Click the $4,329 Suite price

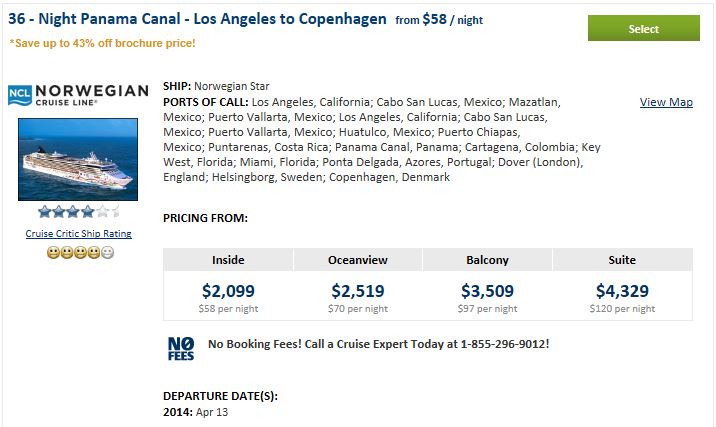coord(622,291)
